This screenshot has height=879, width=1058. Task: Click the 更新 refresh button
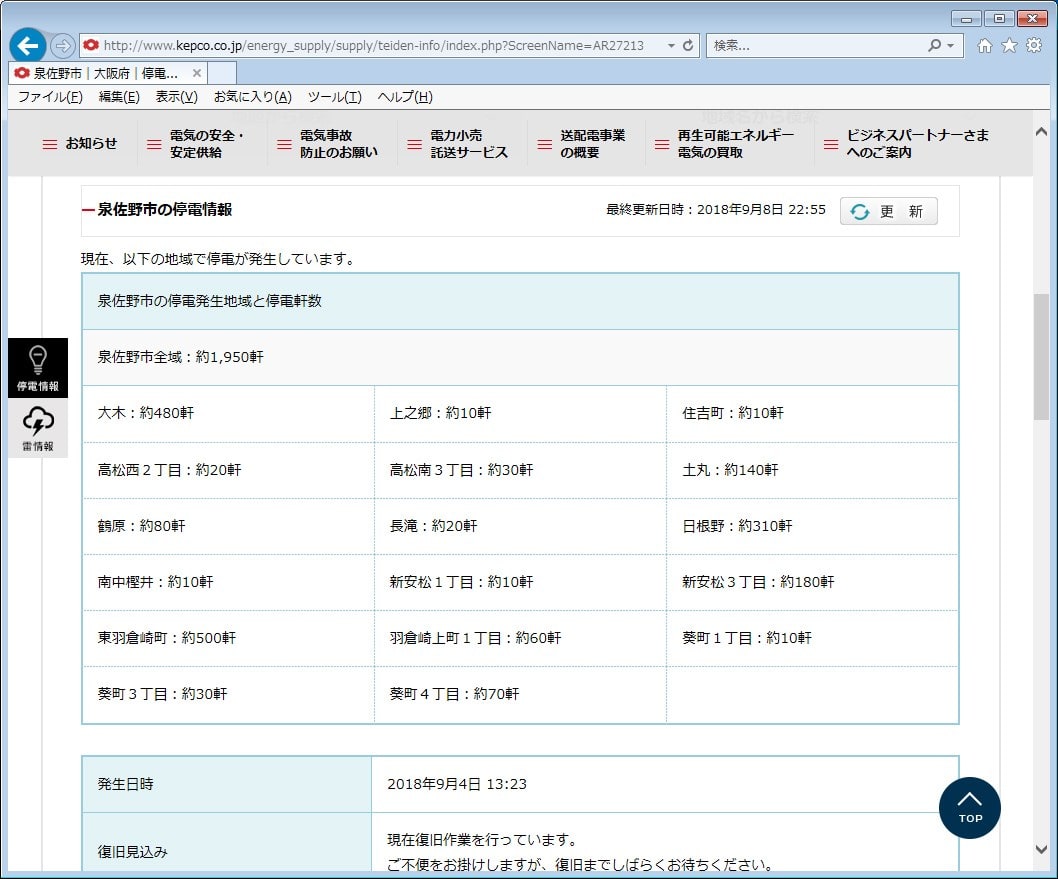(x=888, y=211)
